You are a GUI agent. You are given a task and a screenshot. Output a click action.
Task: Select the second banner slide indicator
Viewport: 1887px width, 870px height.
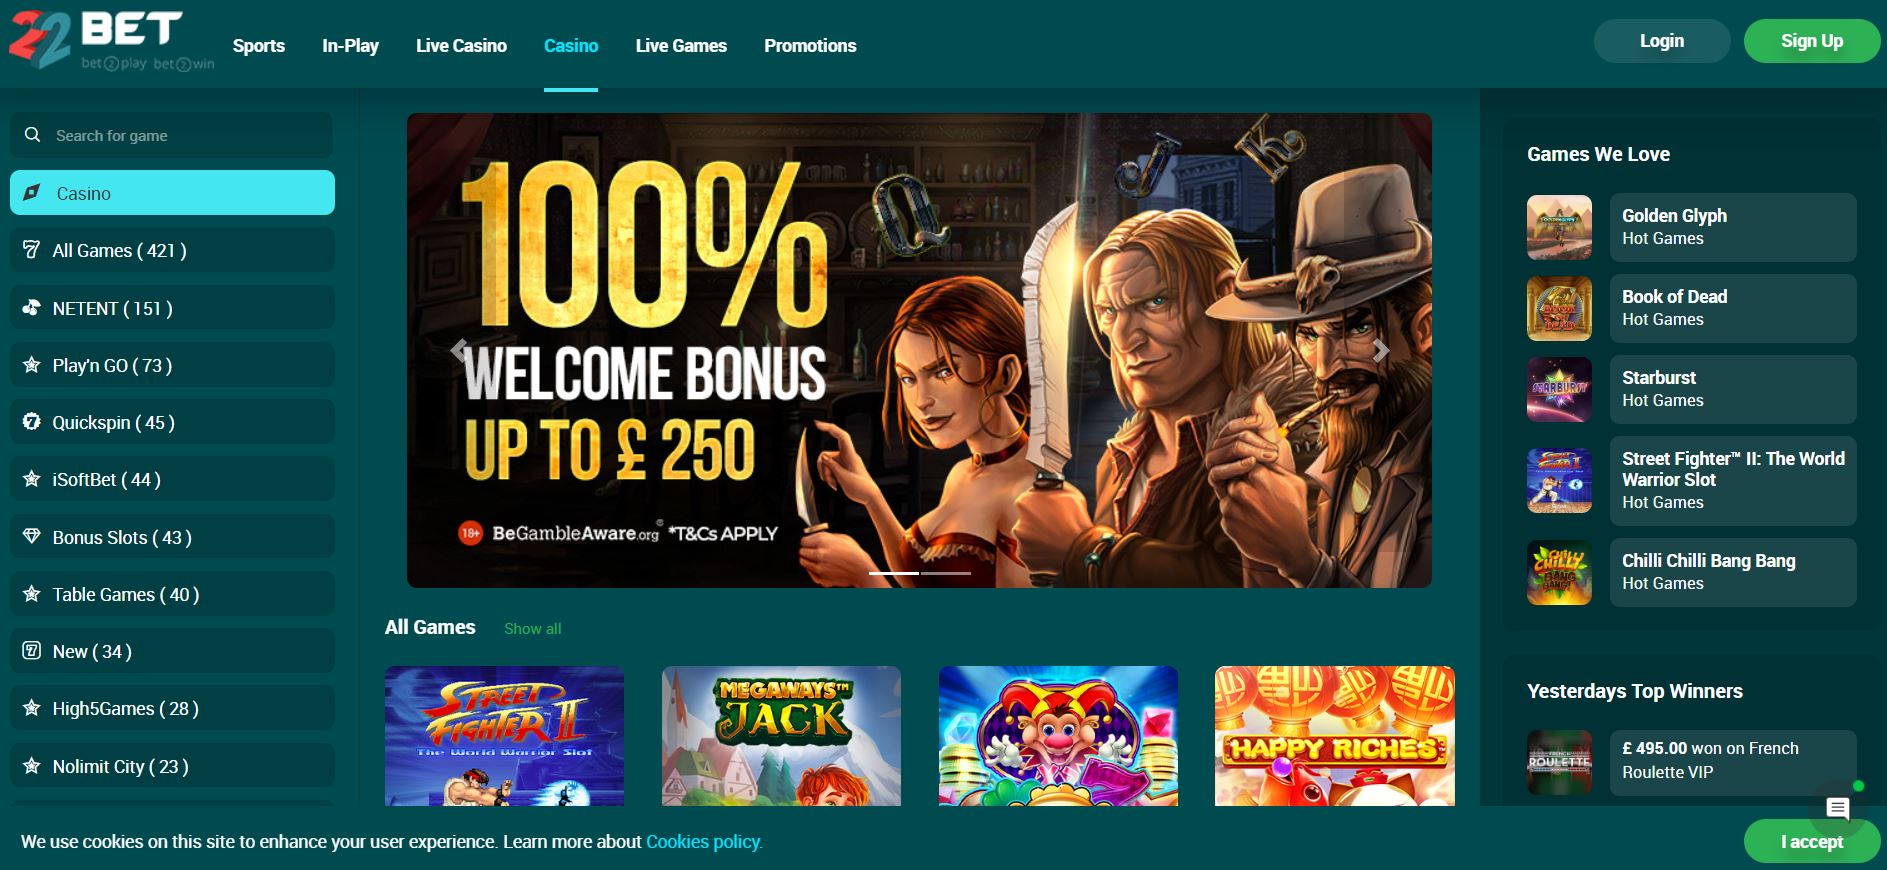click(946, 573)
